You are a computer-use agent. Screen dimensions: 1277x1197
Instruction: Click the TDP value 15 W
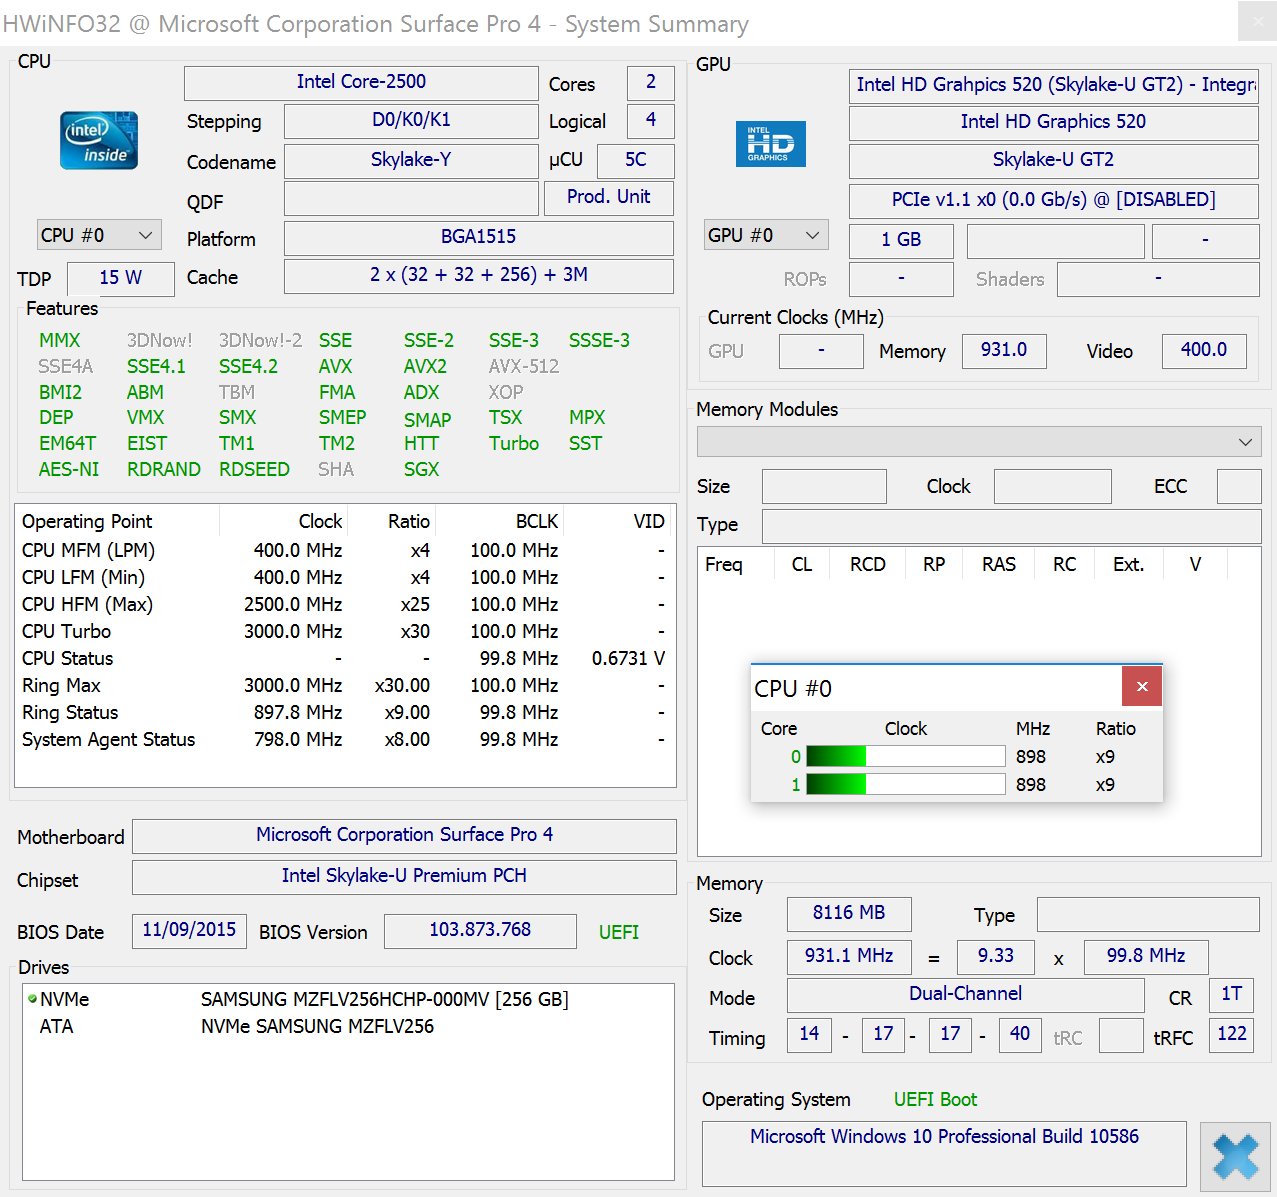point(121,279)
